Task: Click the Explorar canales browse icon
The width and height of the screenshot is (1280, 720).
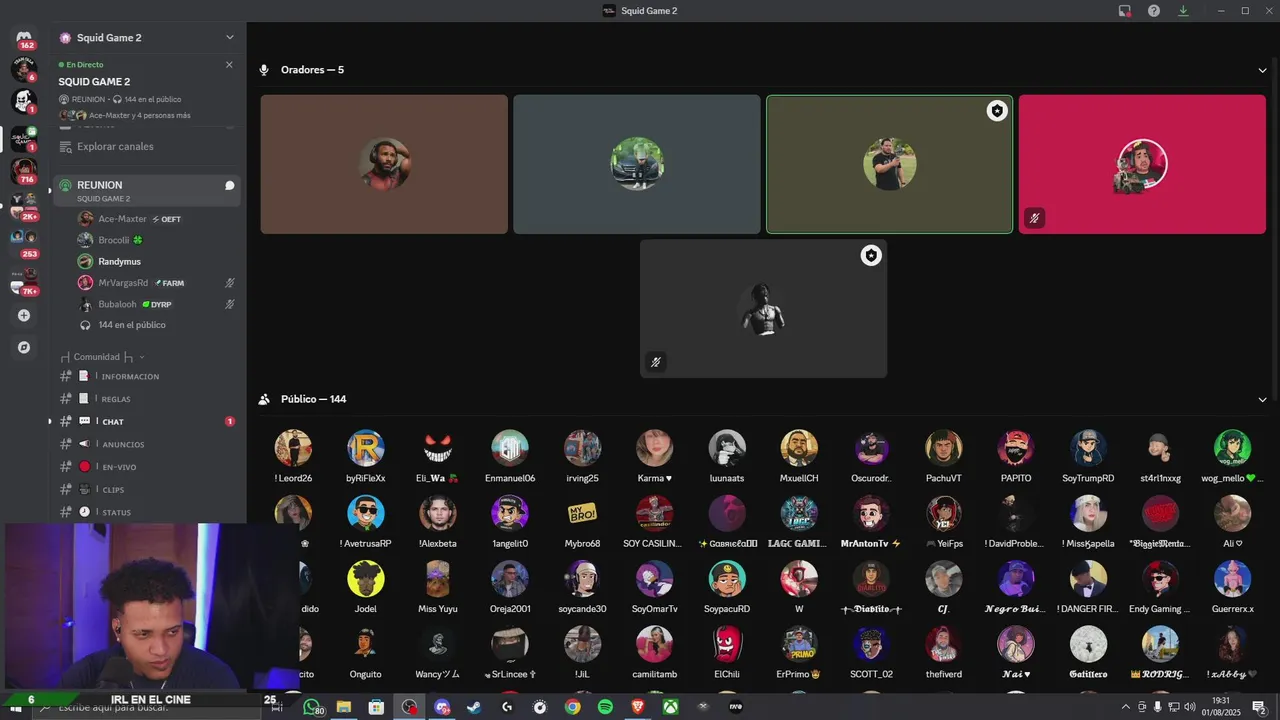Action: [65, 146]
